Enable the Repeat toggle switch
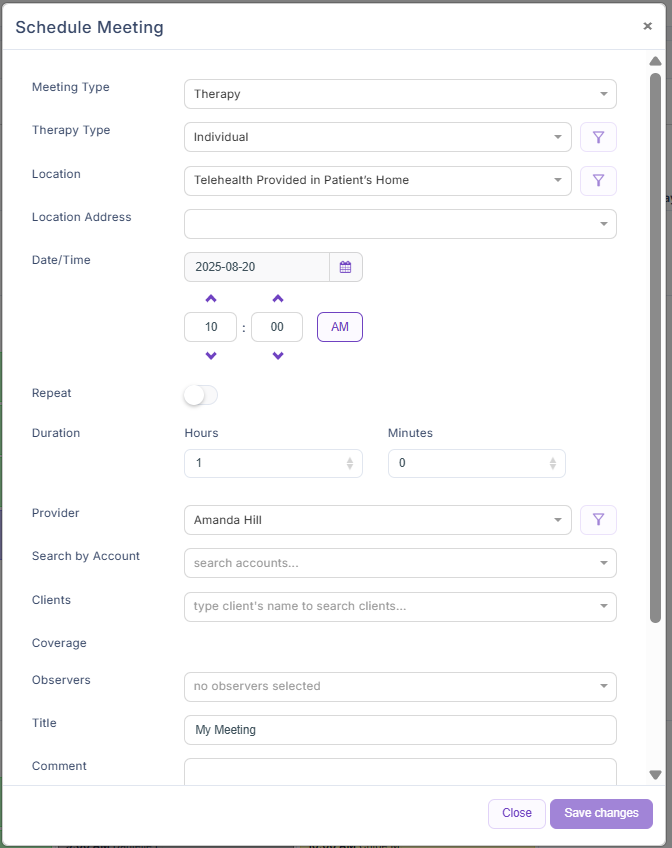Image resolution: width=672 pixels, height=848 pixels. 200,395
